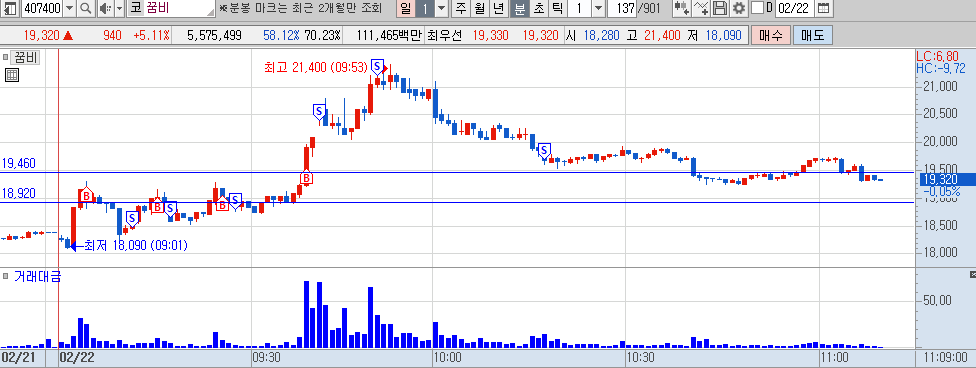Open the minute interval dropdown after 틱
The width and height of the screenshot is (976, 368).
click(x=598, y=8)
